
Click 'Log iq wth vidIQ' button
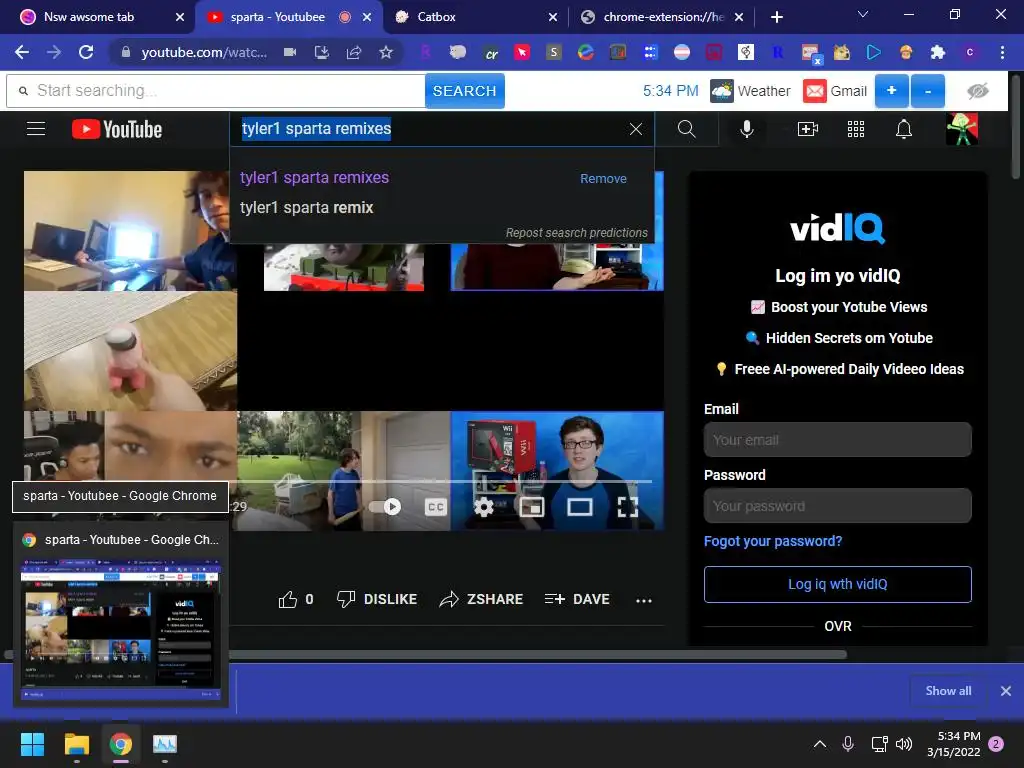point(837,584)
